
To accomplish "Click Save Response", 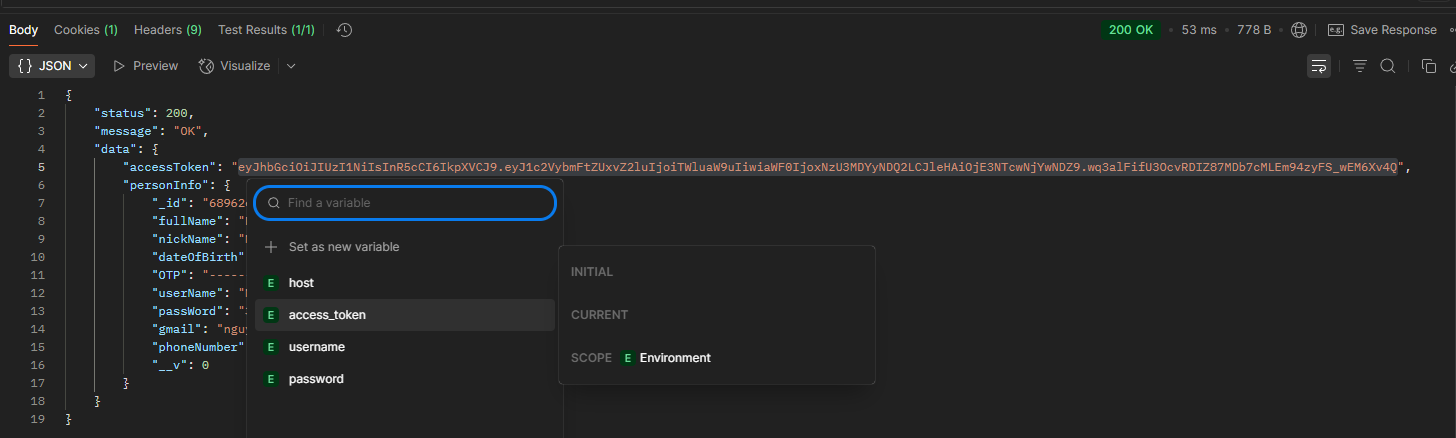I will coord(1382,30).
